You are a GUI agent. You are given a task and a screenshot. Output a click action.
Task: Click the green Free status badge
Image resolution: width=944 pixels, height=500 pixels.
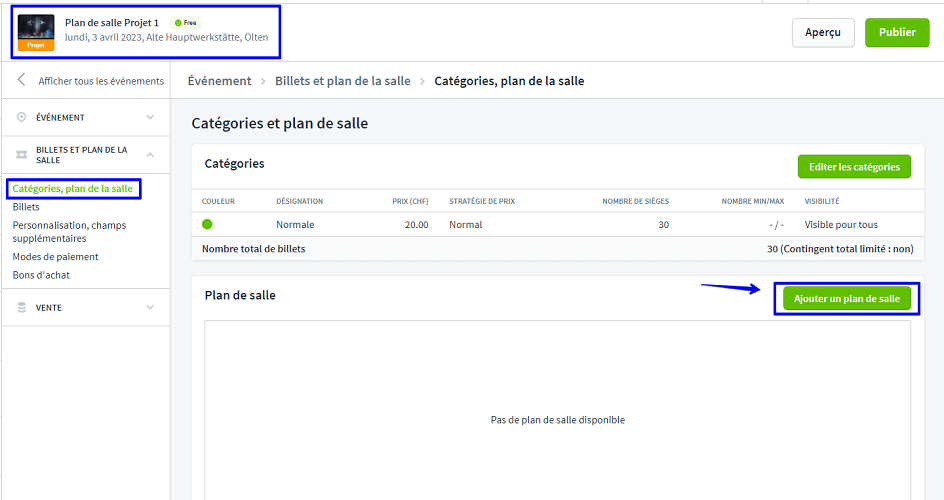click(185, 22)
